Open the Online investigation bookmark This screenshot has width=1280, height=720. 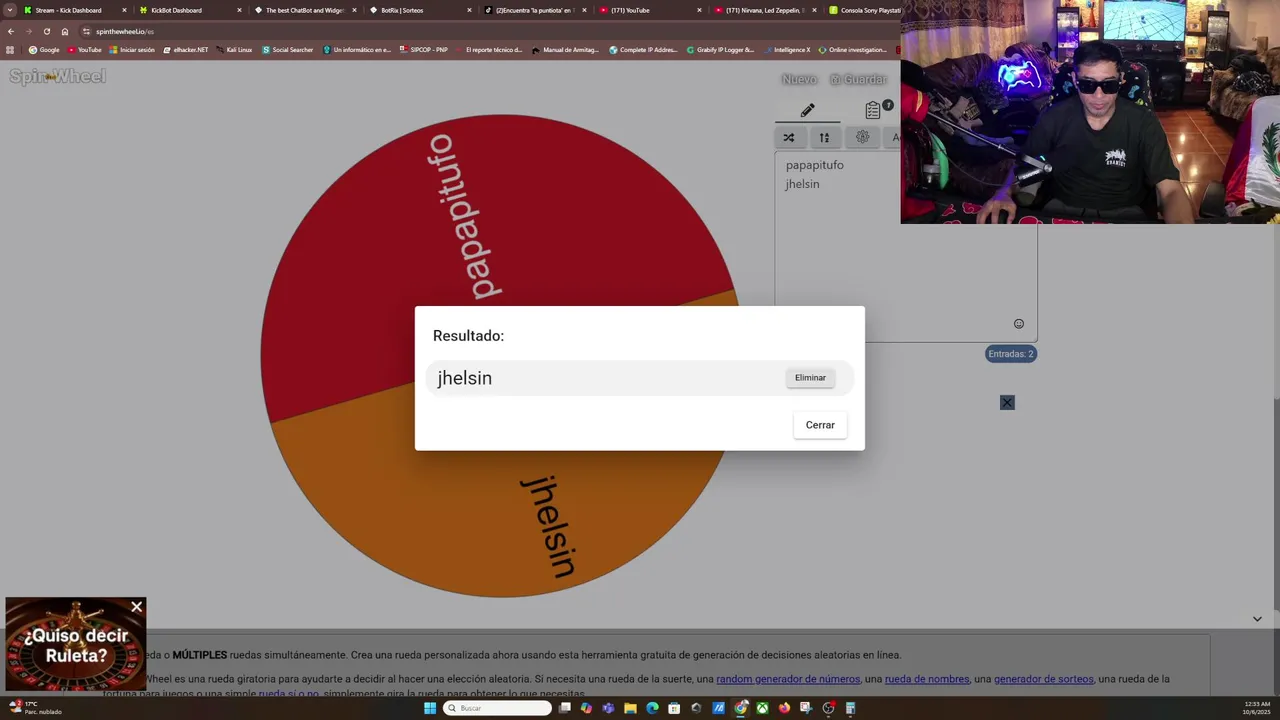tap(853, 50)
